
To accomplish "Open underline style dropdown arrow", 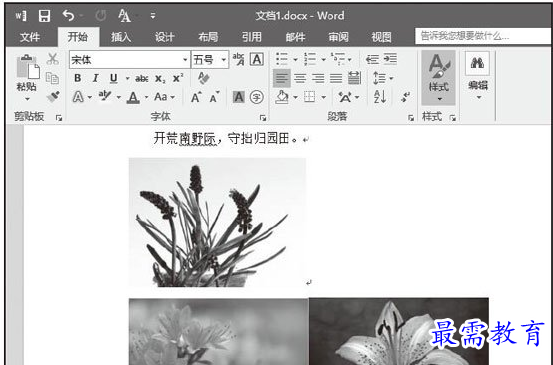I will 127,78.
